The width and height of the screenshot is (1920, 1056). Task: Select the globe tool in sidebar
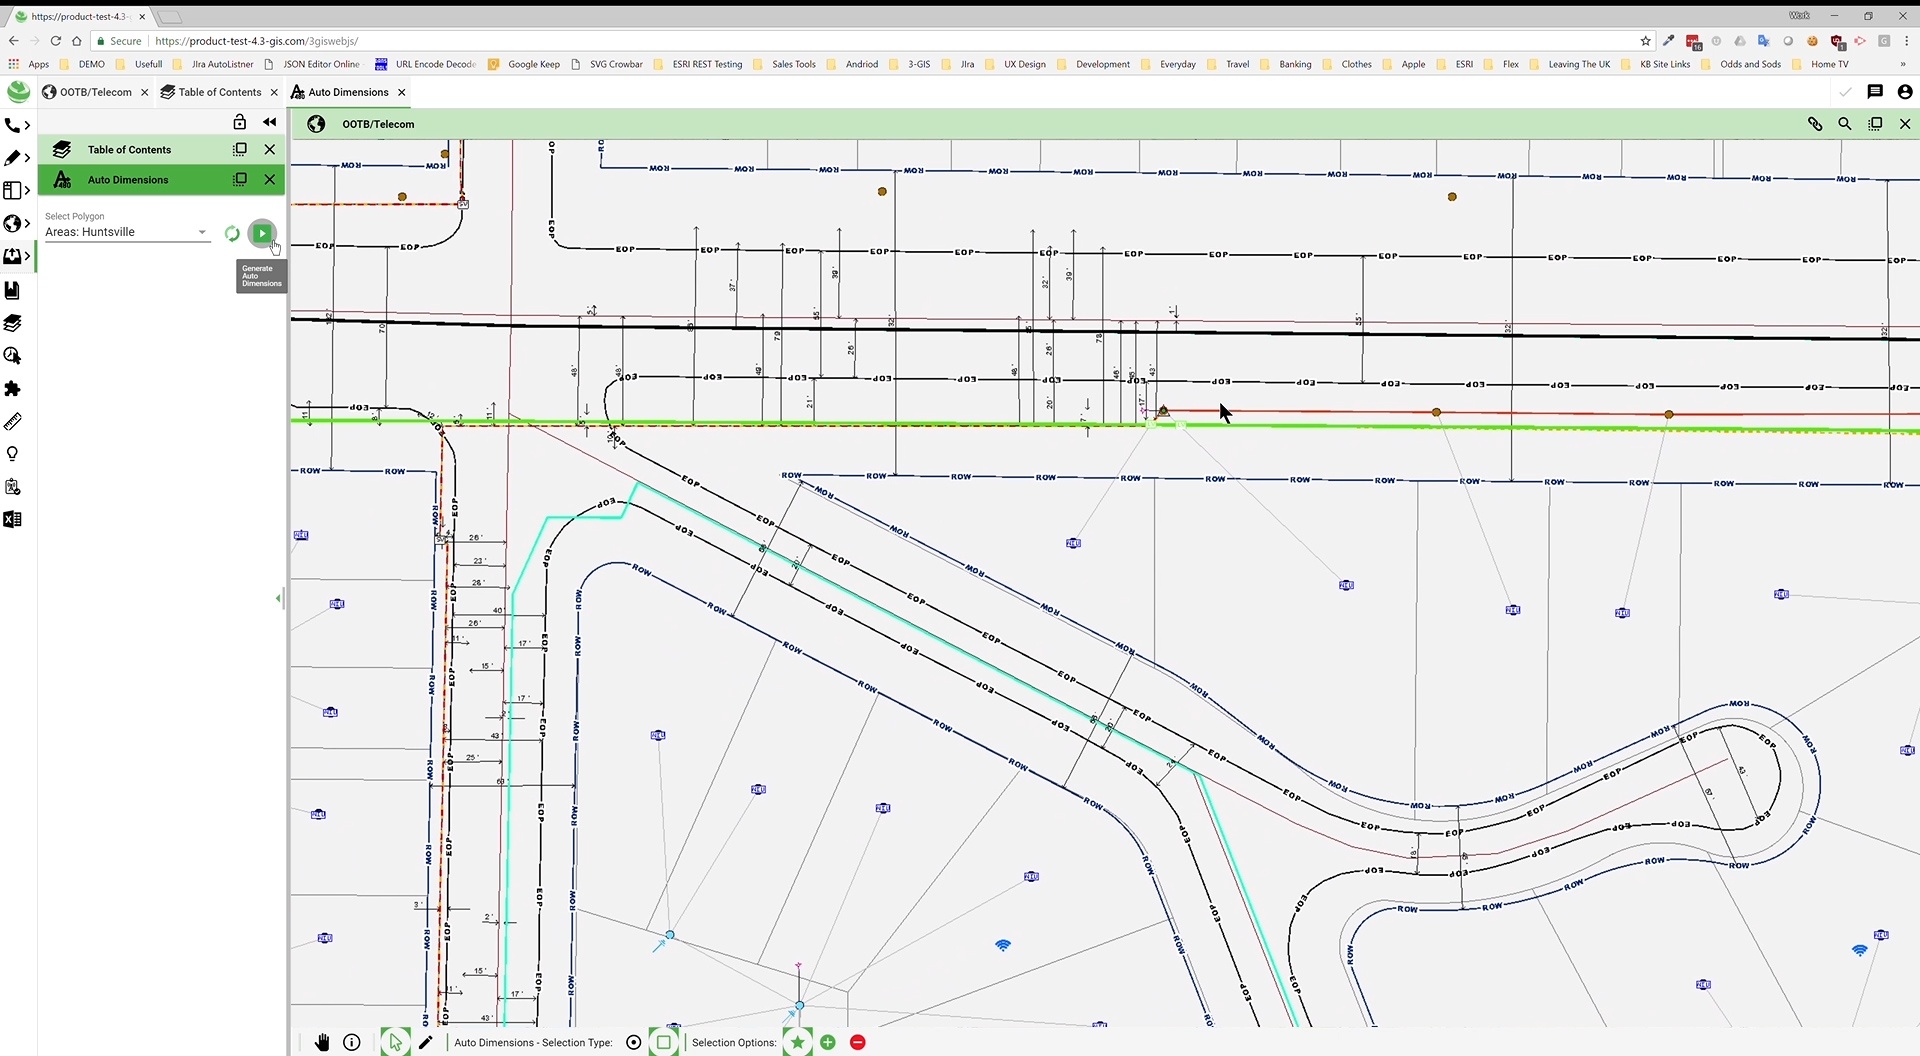point(12,224)
